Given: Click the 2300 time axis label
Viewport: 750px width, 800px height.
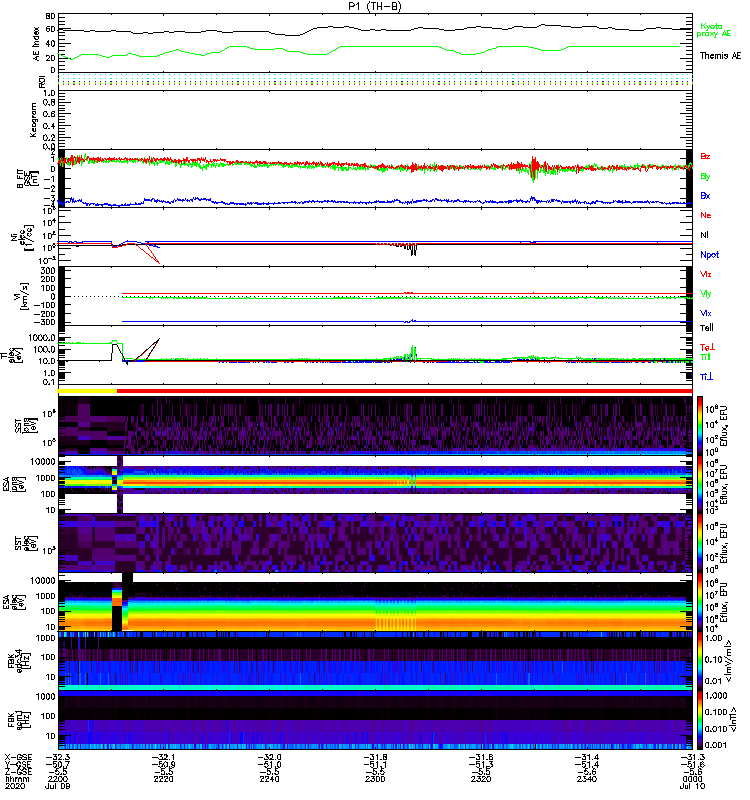Looking at the screenshot, I should (x=375, y=779).
